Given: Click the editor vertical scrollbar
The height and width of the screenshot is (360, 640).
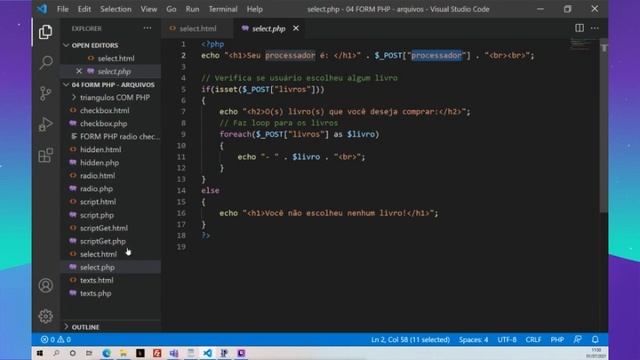Looking at the screenshot, I should (604, 127).
